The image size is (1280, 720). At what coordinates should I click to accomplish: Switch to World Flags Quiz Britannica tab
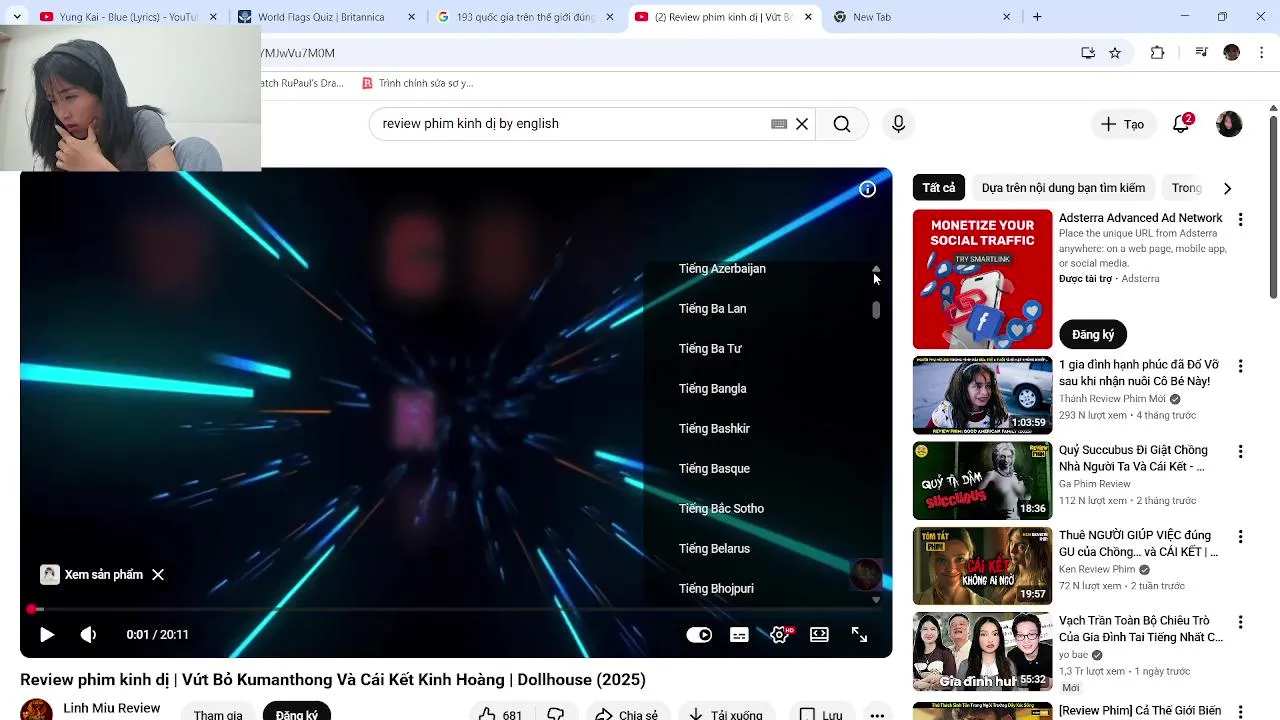tap(320, 17)
